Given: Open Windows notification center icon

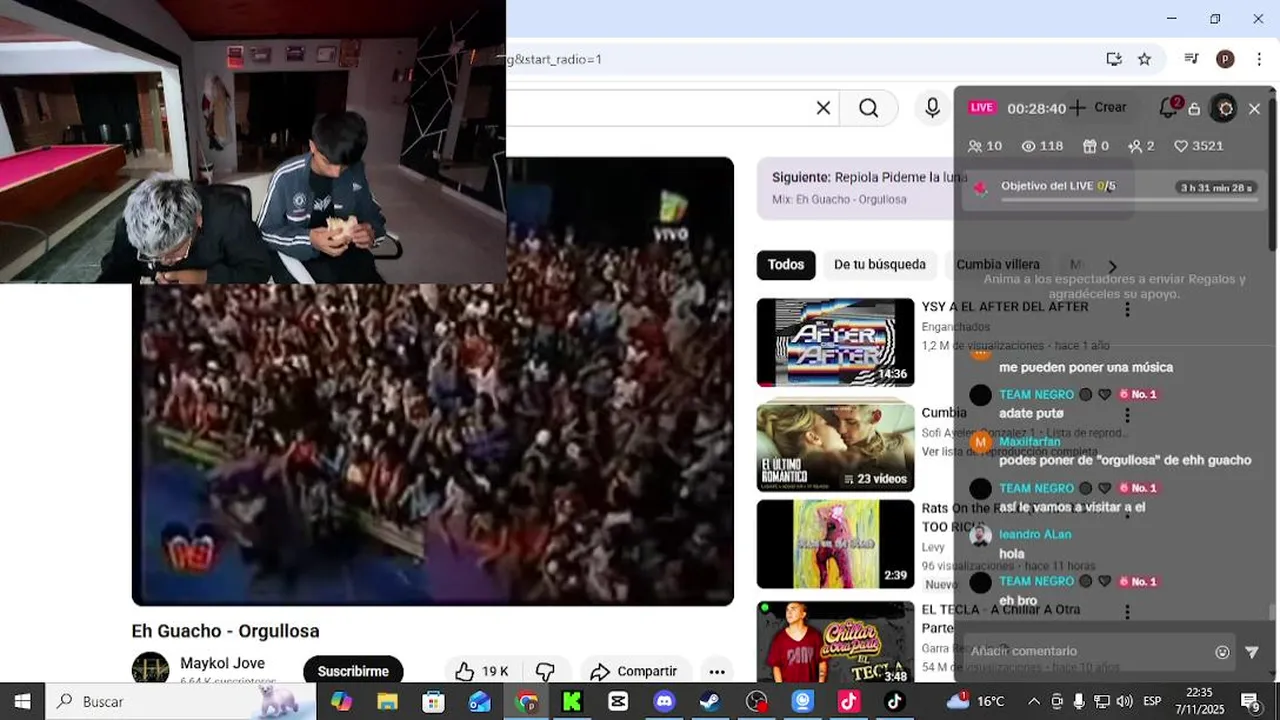Looking at the screenshot, I should (1250, 701).
